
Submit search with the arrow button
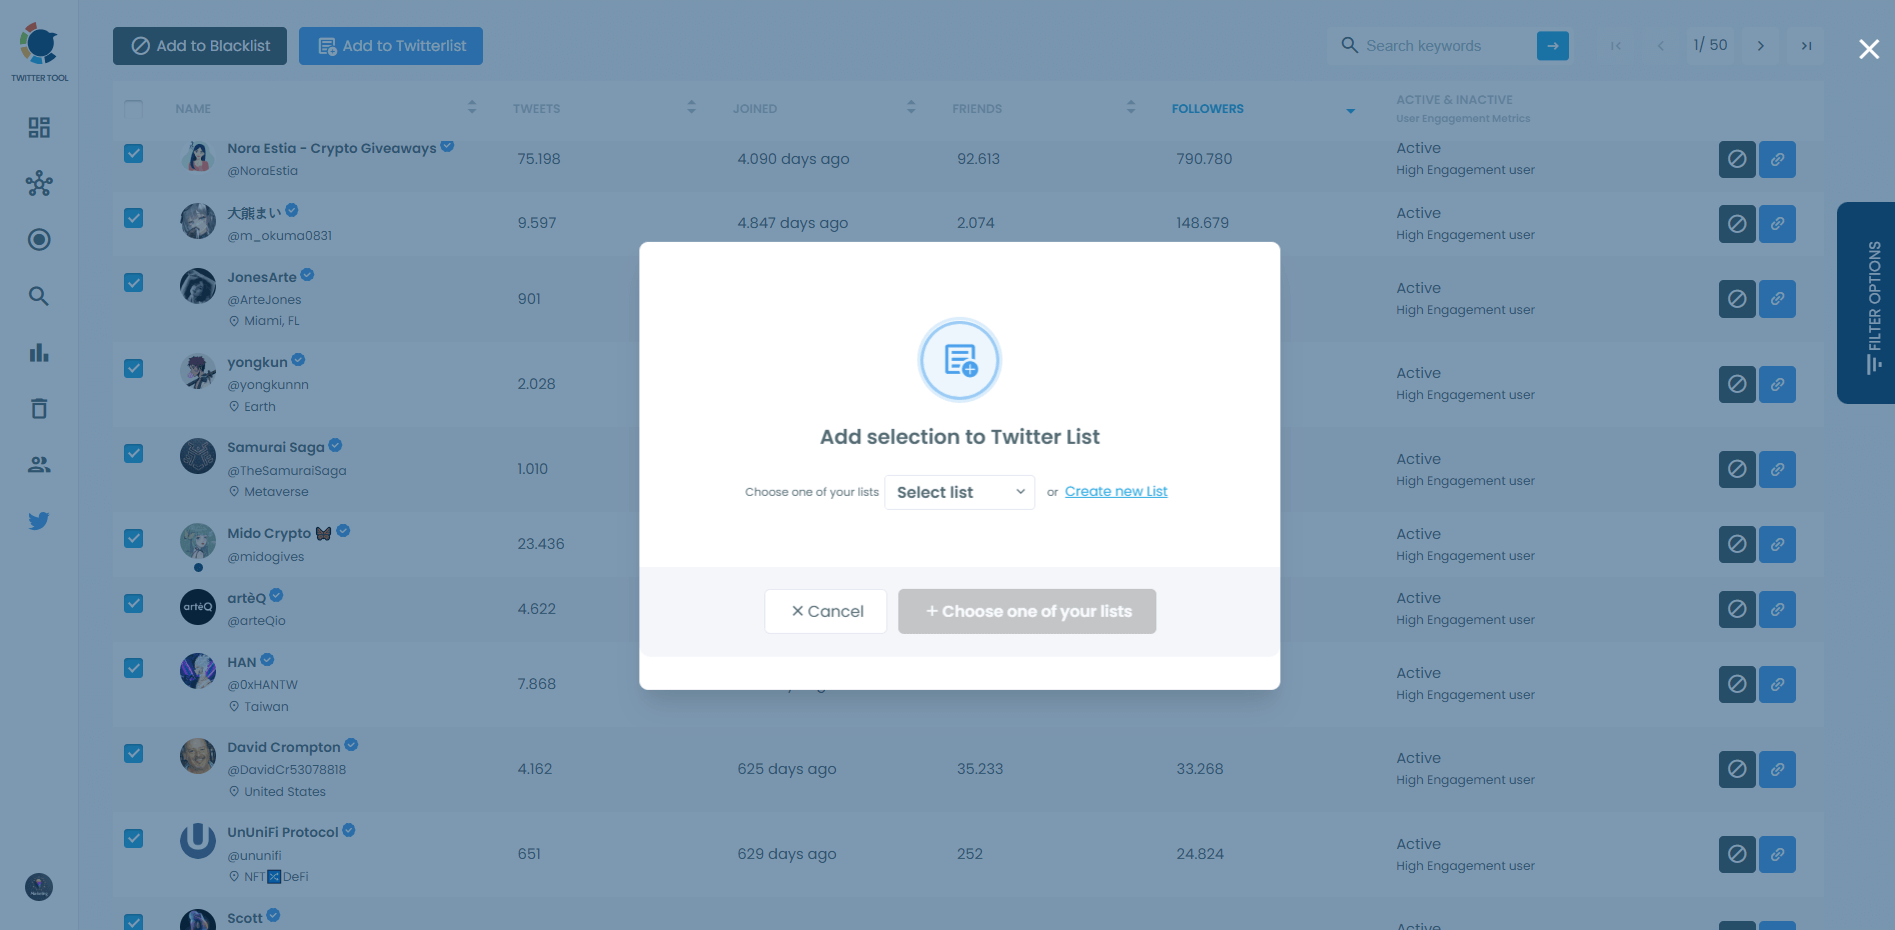pyautogui.click(x=1552, y=46)
